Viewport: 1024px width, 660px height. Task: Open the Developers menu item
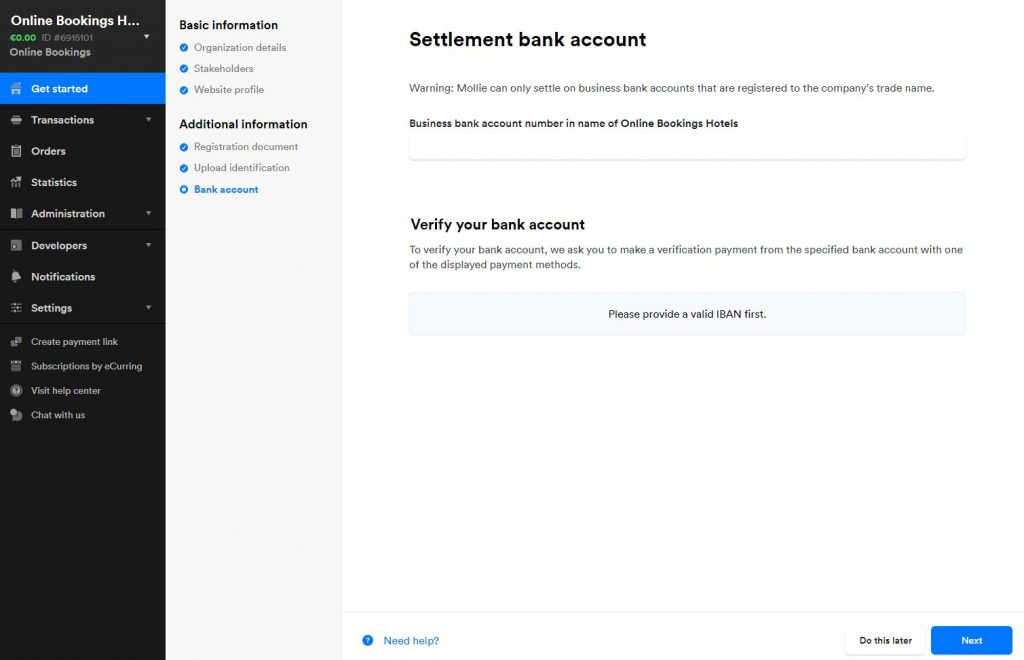(82, 245)
